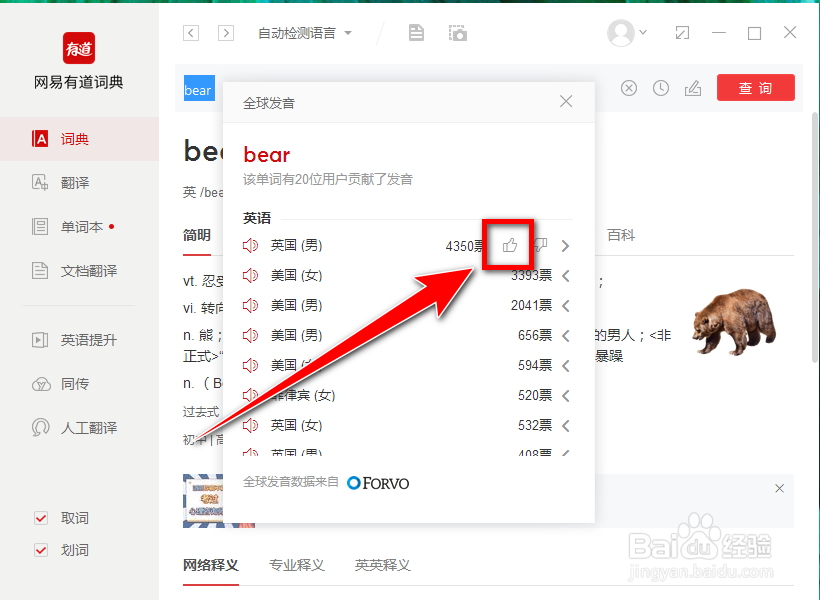Select 词典 in the sidebar
Screen dimensions: 820x600
coord(79,139)
